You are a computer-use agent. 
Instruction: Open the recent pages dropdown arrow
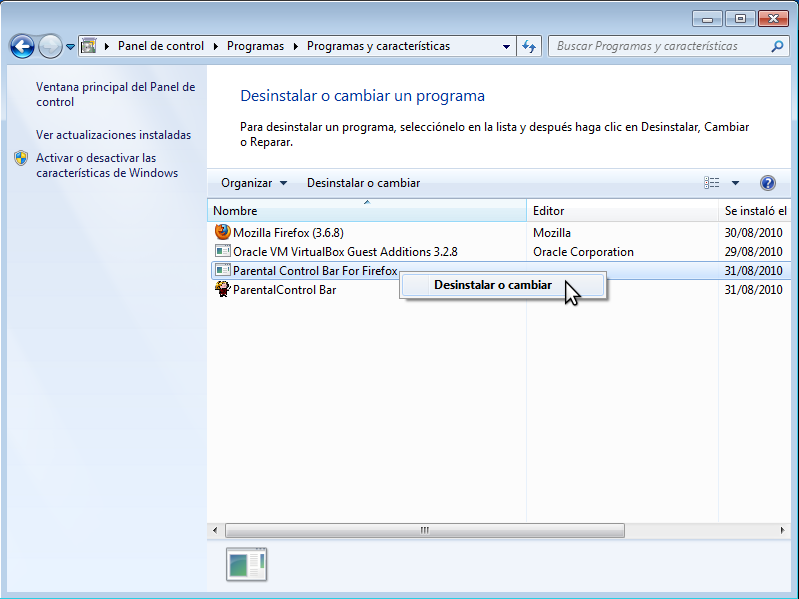click(70, 47)
